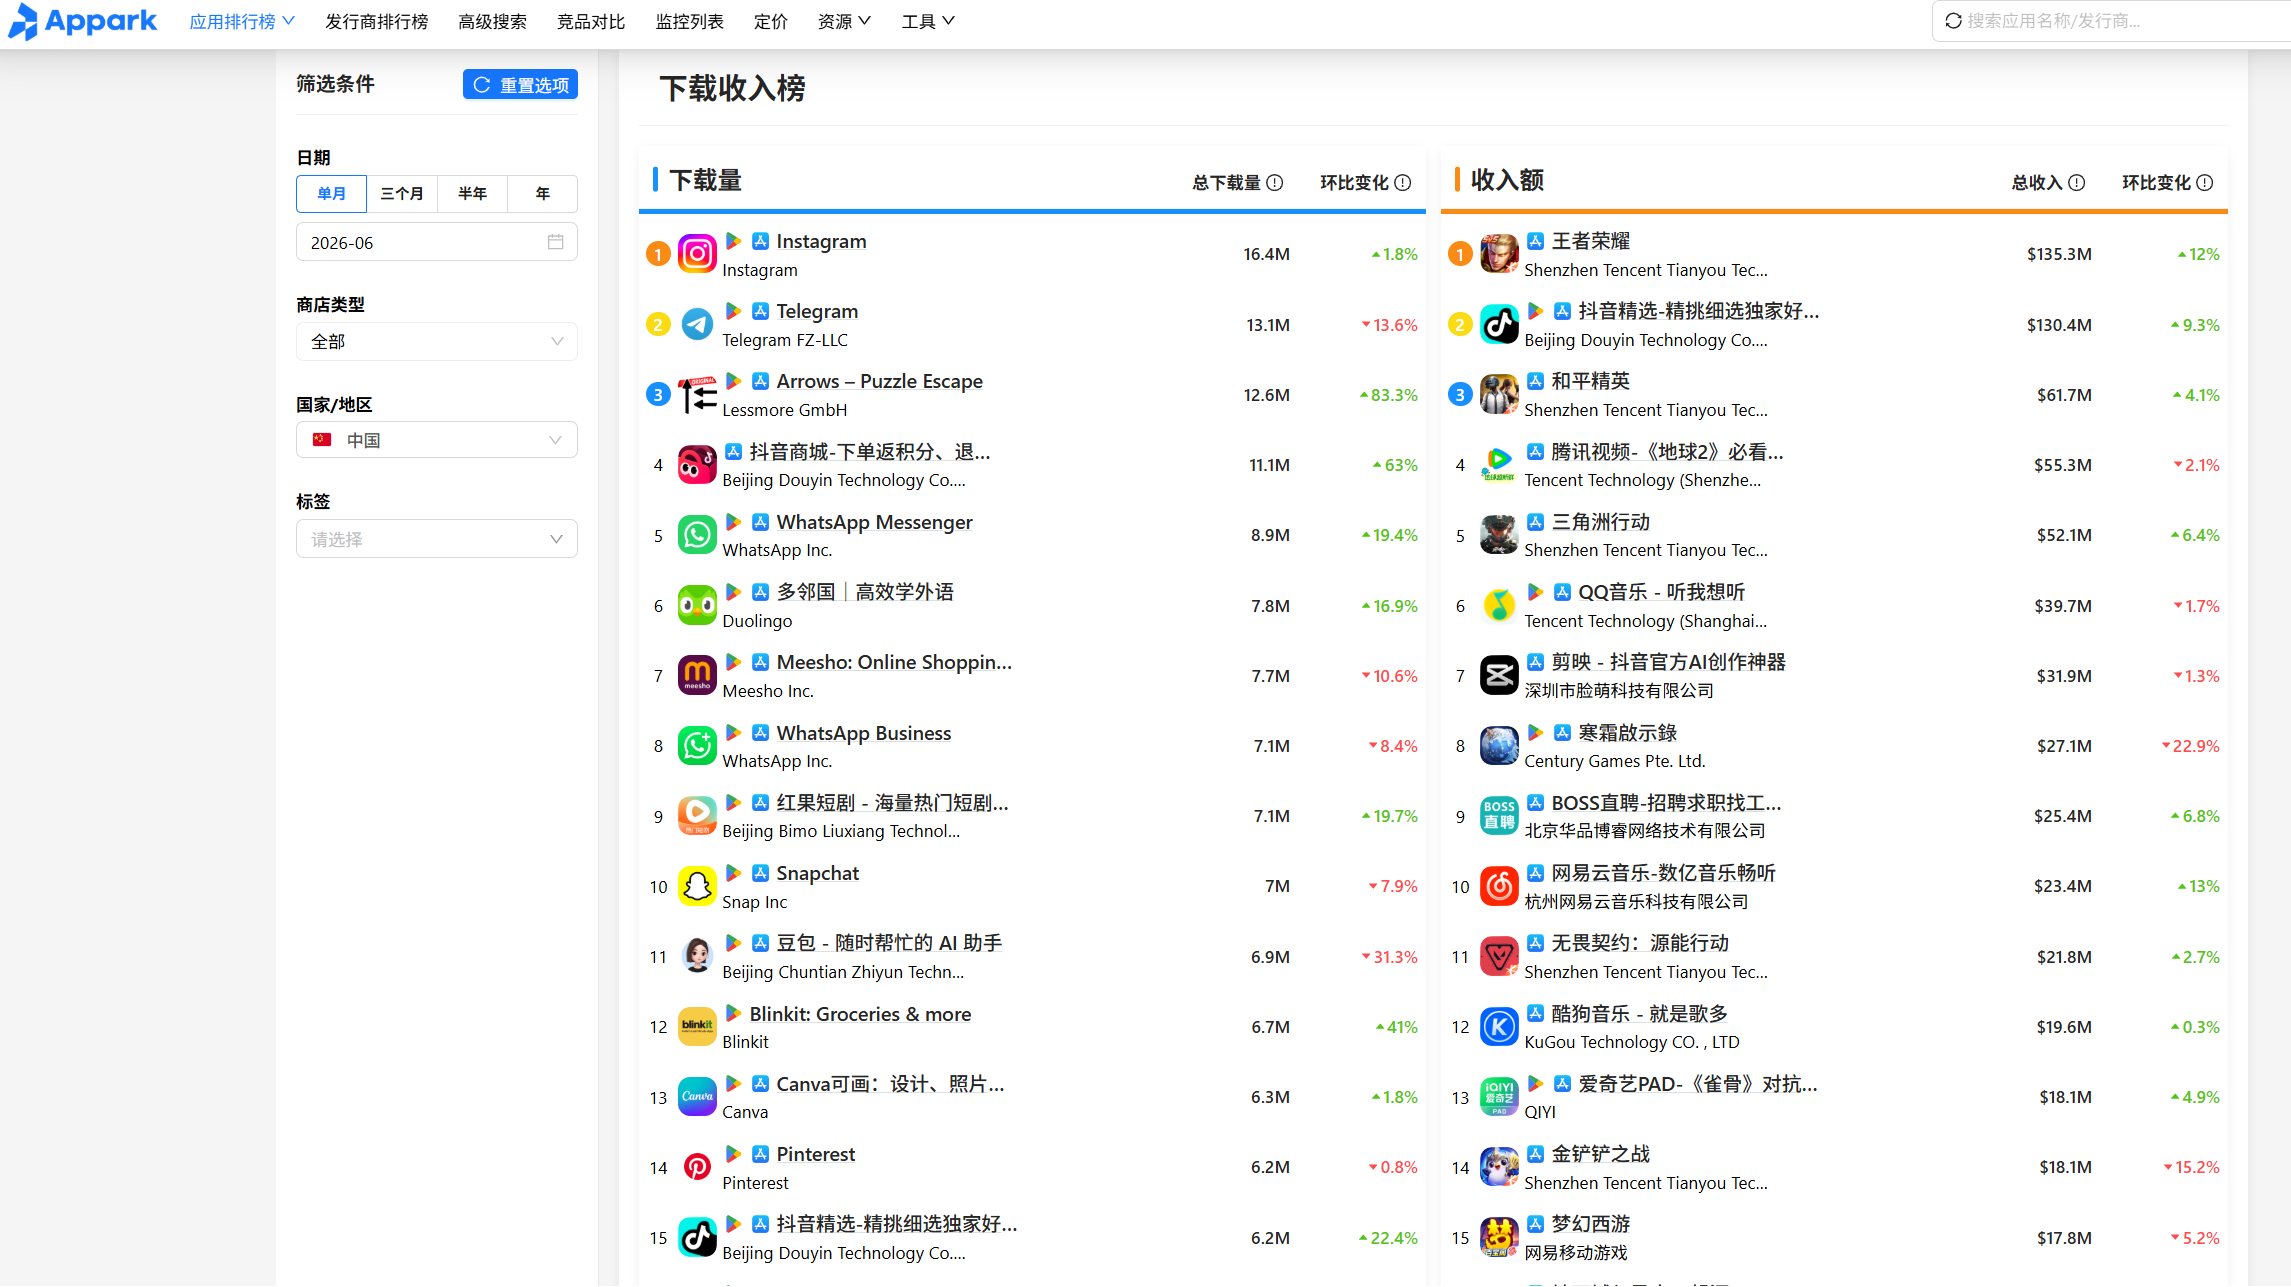
Task: Open the 王者荣耀 game icon
Action: point(1499,254)
